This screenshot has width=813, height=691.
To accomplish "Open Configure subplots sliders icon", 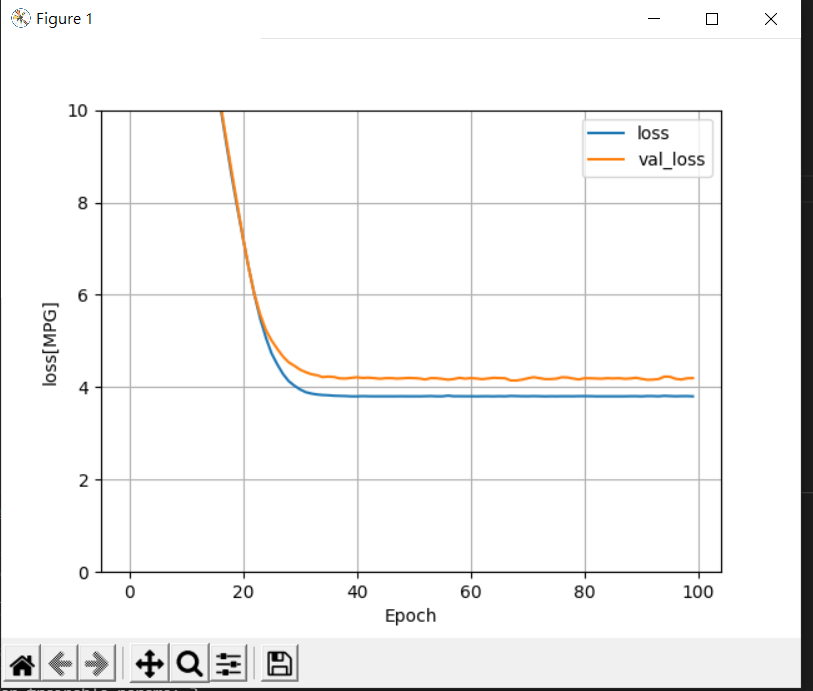I will point(229,664).
